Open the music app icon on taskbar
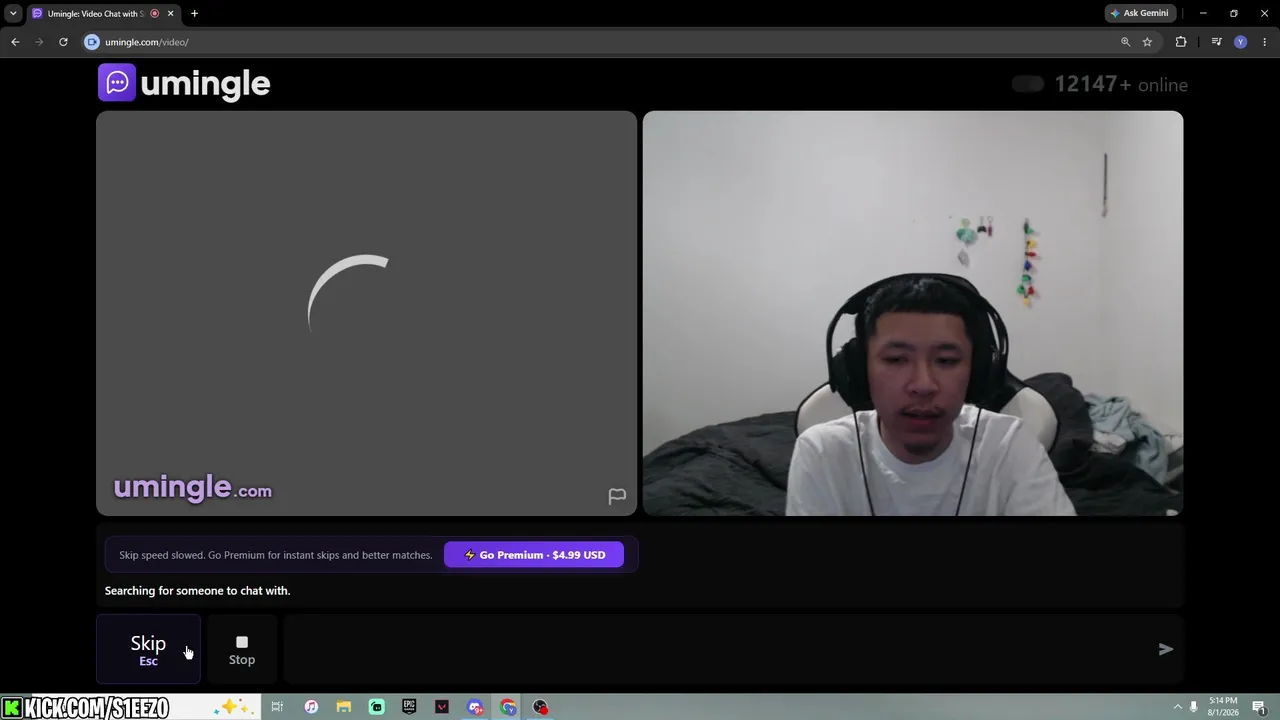 tap(311, 707)
